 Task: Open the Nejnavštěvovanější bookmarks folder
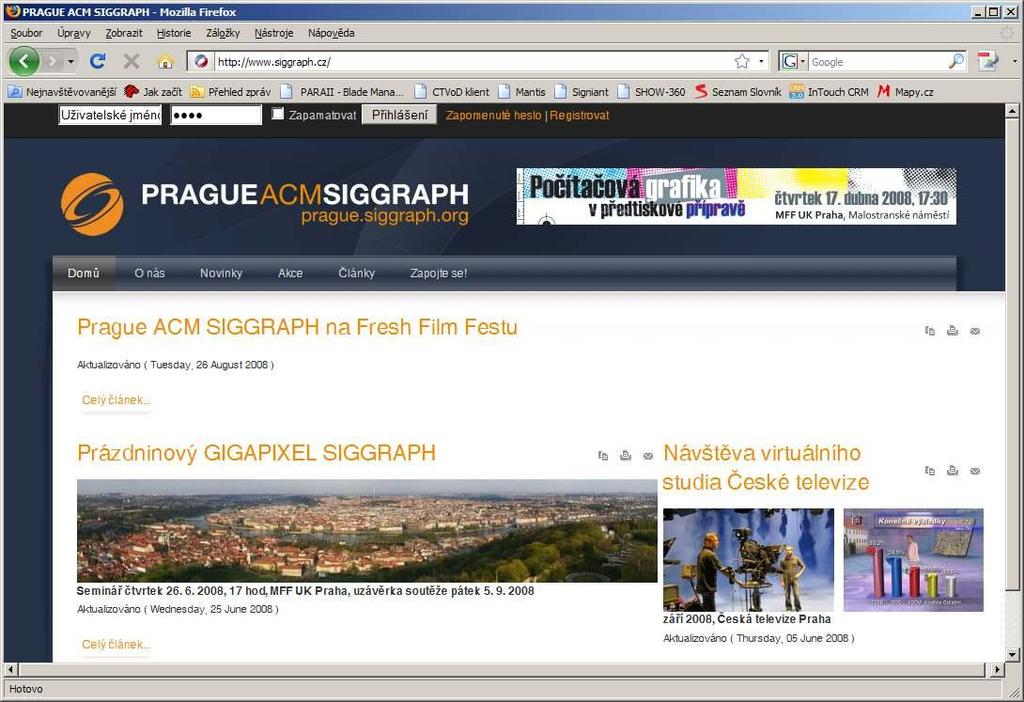pos(62,92)
